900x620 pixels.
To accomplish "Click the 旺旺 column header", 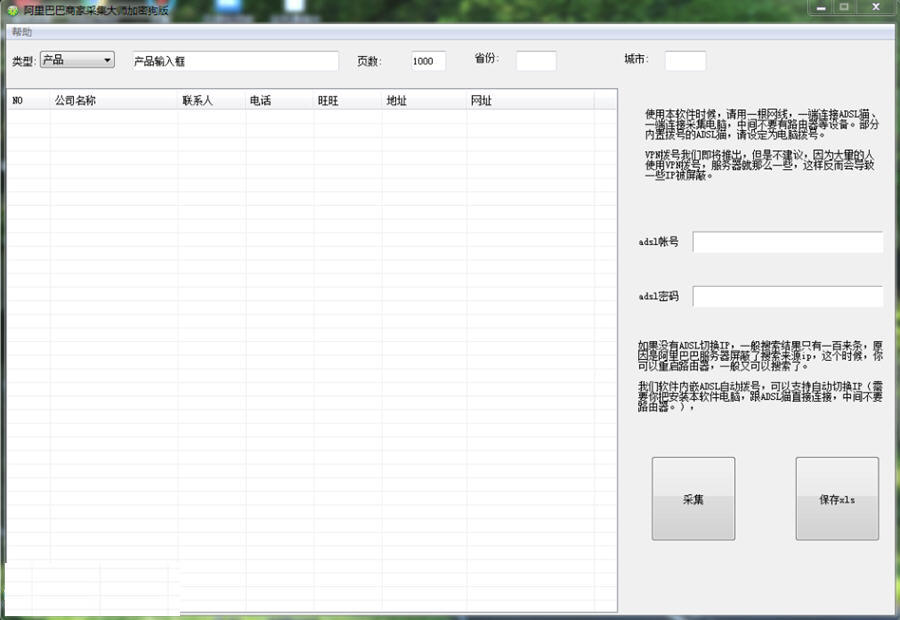I will tap(348, 100).
